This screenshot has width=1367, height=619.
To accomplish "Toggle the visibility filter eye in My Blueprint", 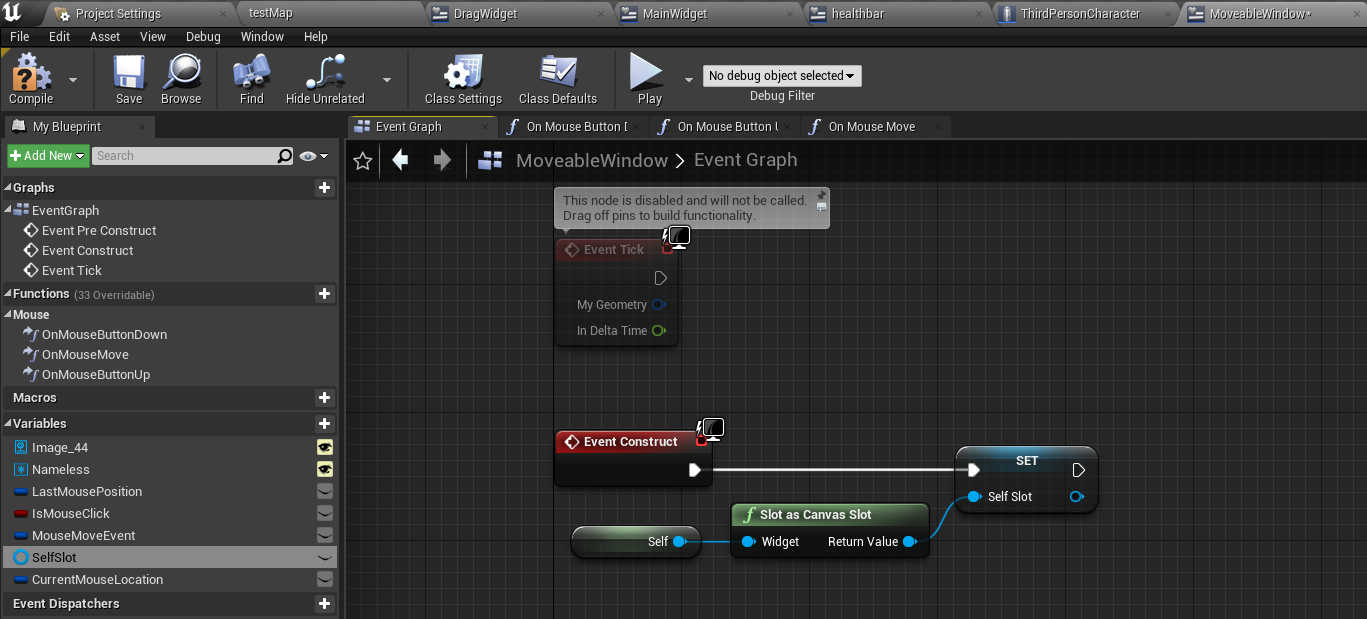I will tap(308, 156).
